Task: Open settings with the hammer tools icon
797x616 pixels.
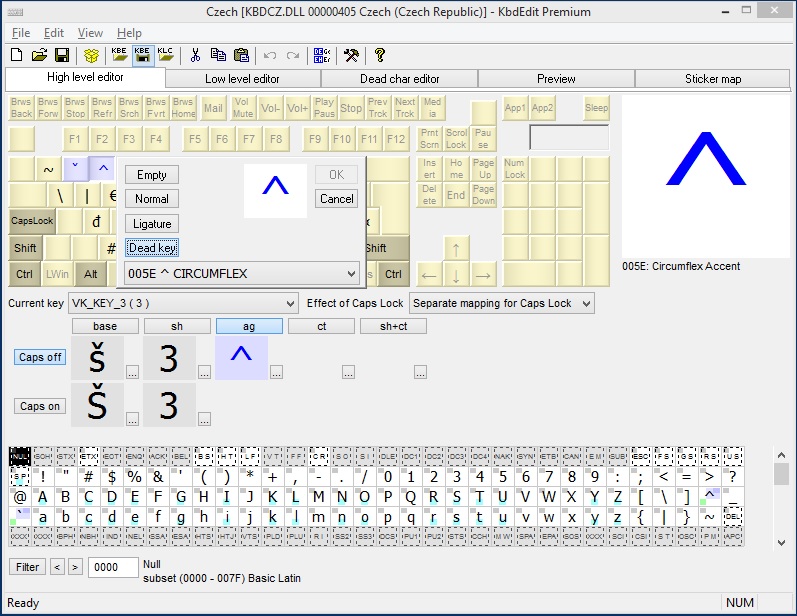Action: pos(351,55)
